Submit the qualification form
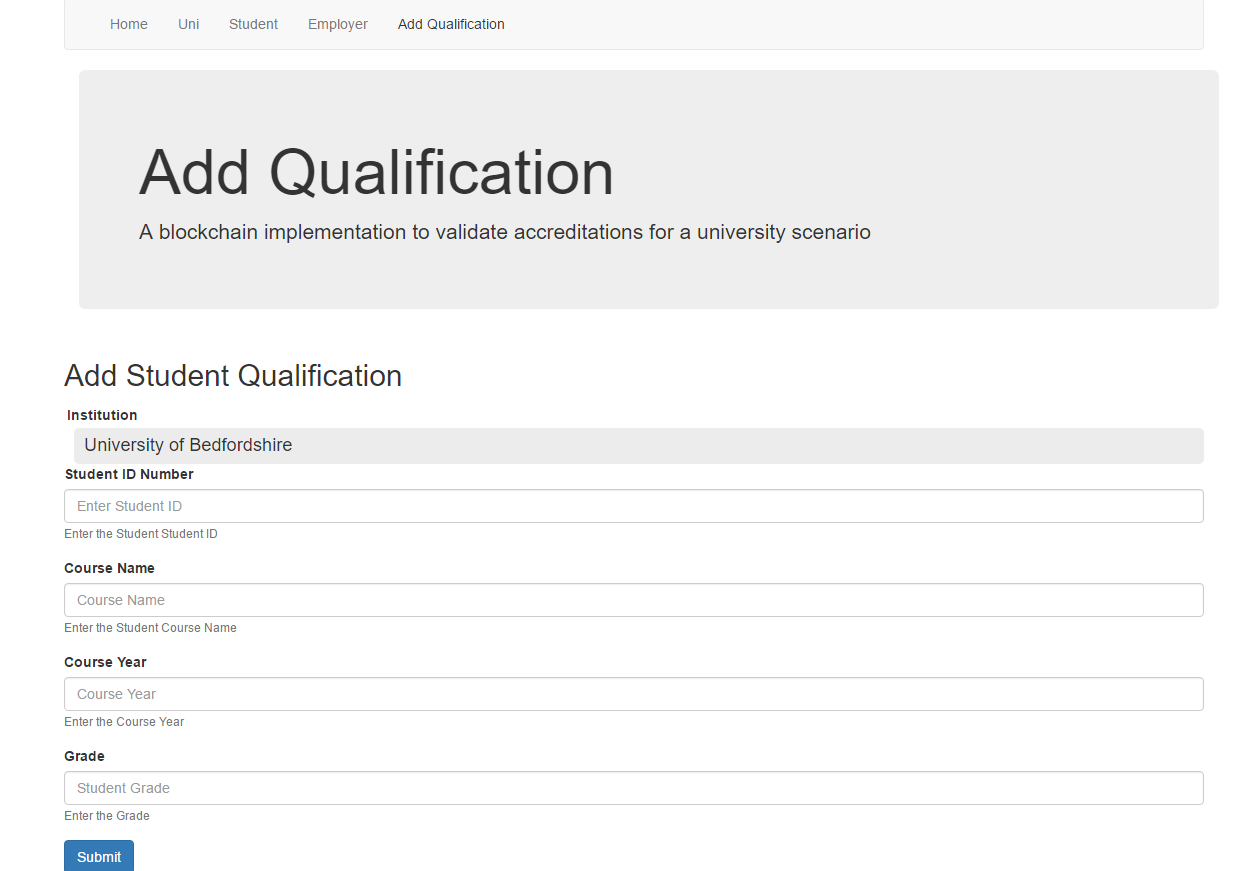This screenshot has width=1243, height=871. 99,857
